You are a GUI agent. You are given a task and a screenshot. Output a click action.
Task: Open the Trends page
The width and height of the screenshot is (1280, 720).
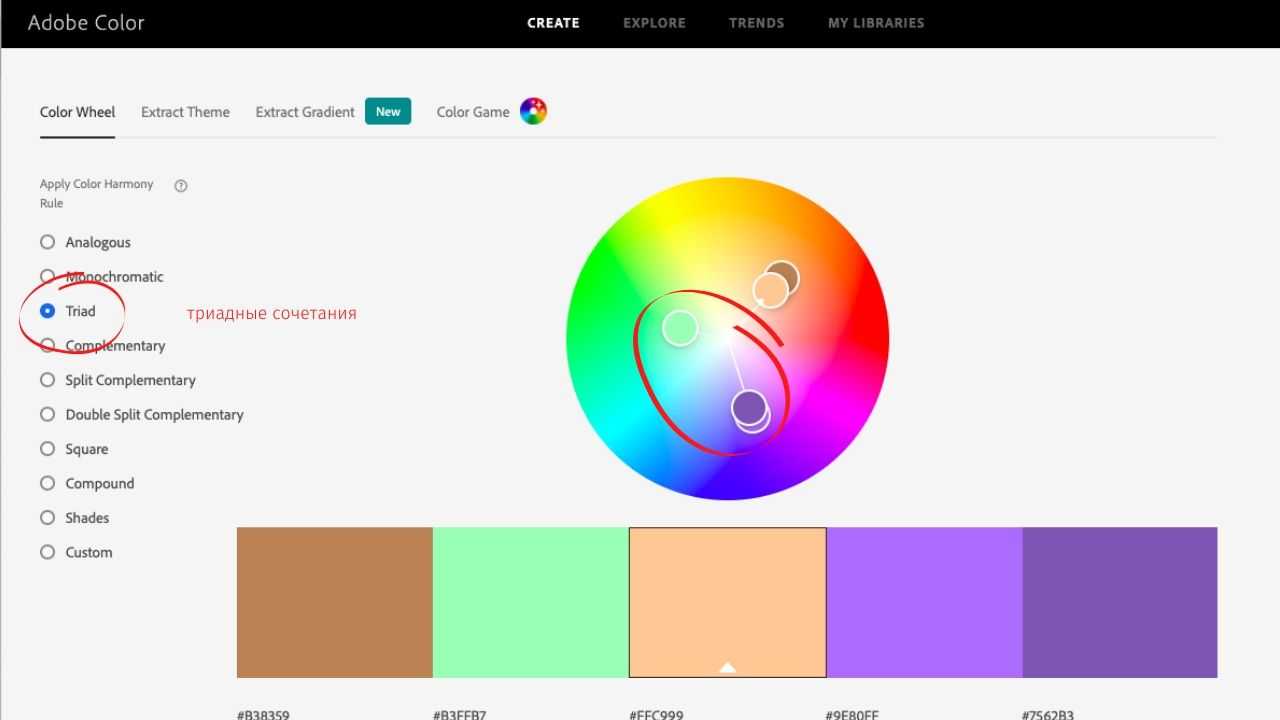click(756, 23)
